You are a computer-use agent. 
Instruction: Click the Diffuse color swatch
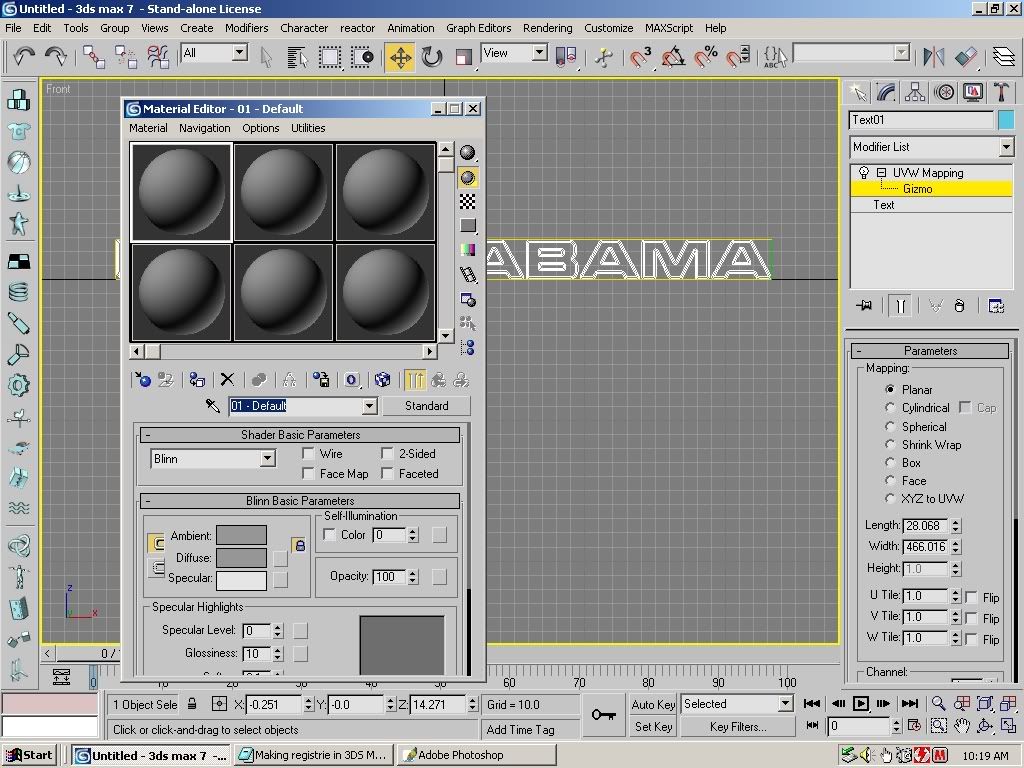[241, 557]
